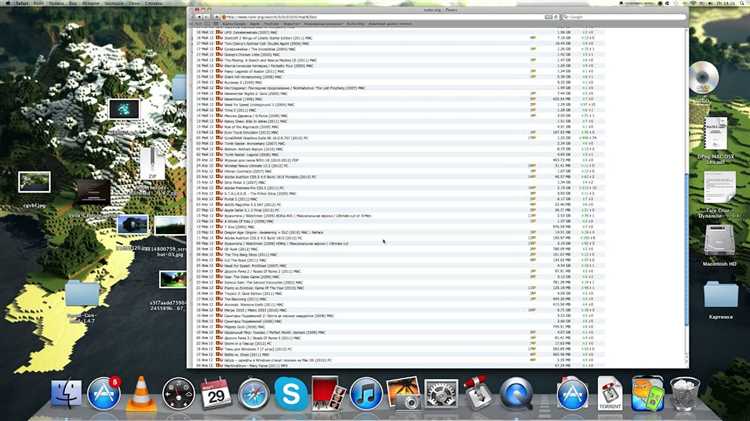This screenshot has height=421, width=750.
Task: Select the DVD disc icon on desktop
Action: tap(704, 78)
